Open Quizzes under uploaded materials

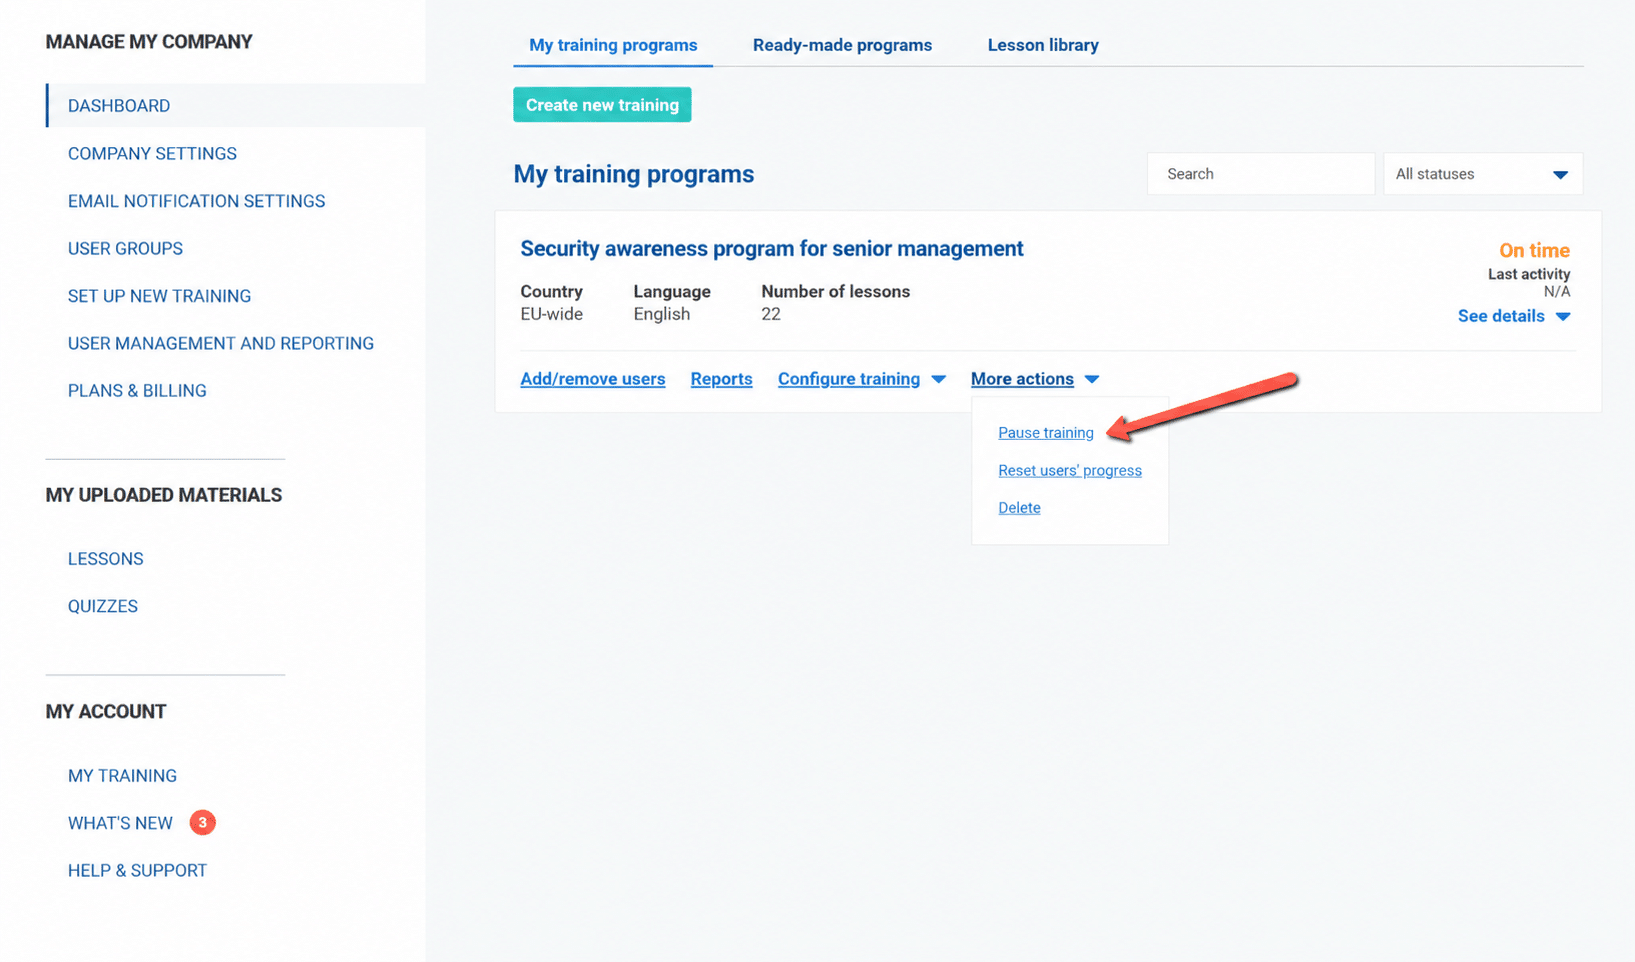point(103,606)
